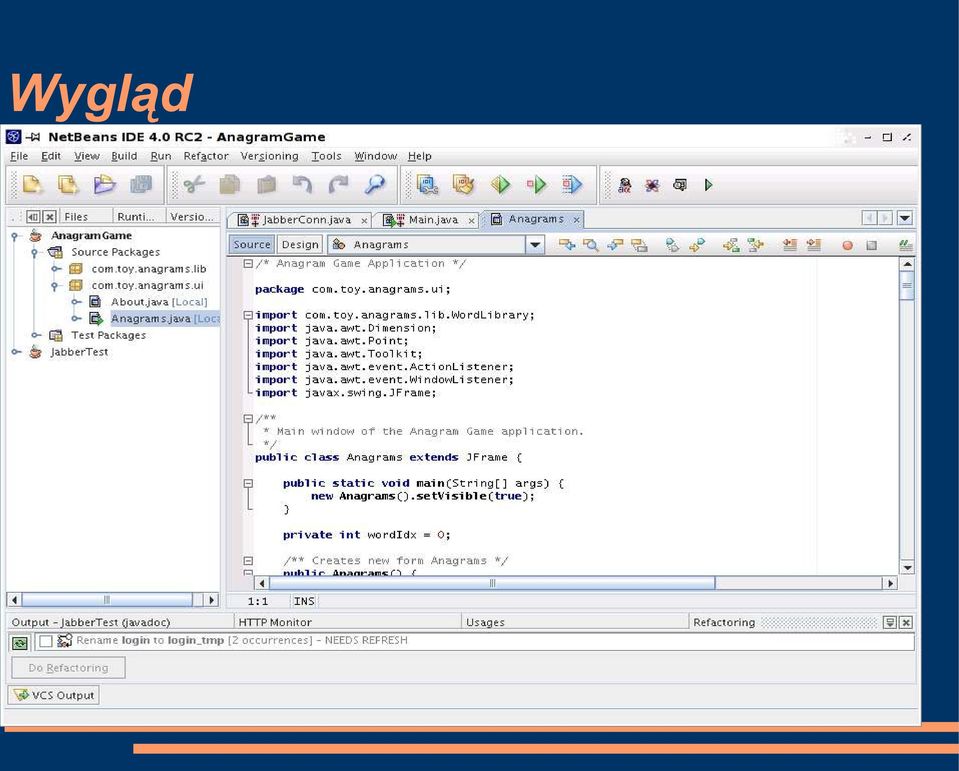Click the refresh refactoring preview icon
Image resolution: width=959 pixels, height=771 pixels.
point(20,643)
